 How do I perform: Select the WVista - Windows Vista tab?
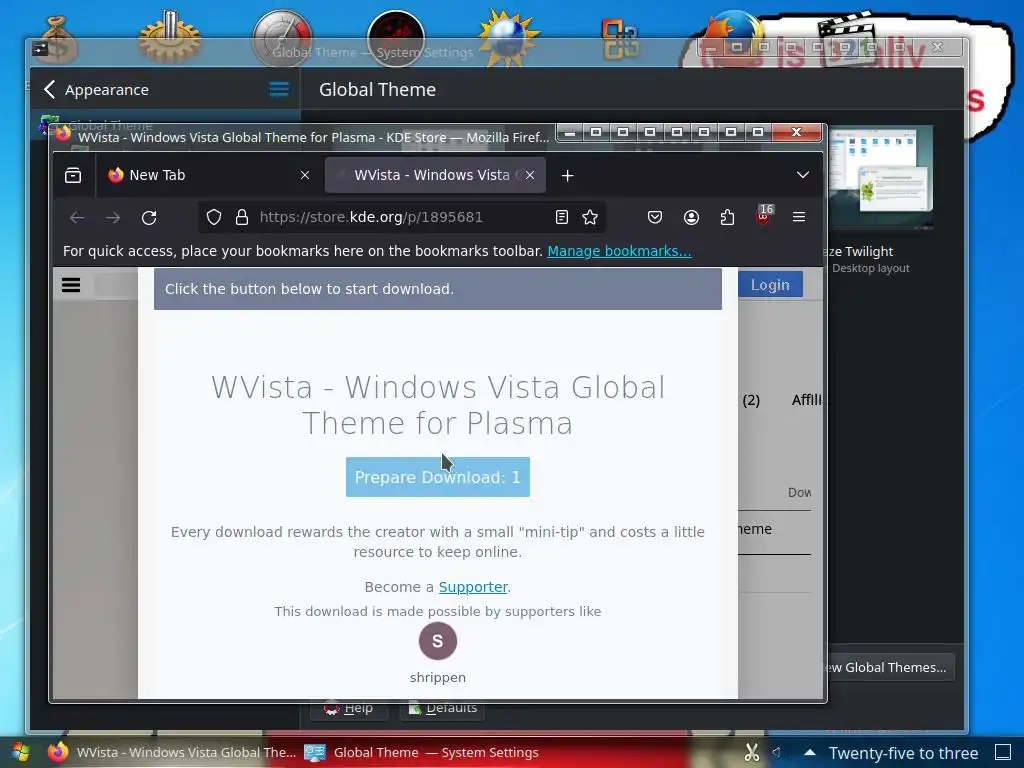coord(435,175)
